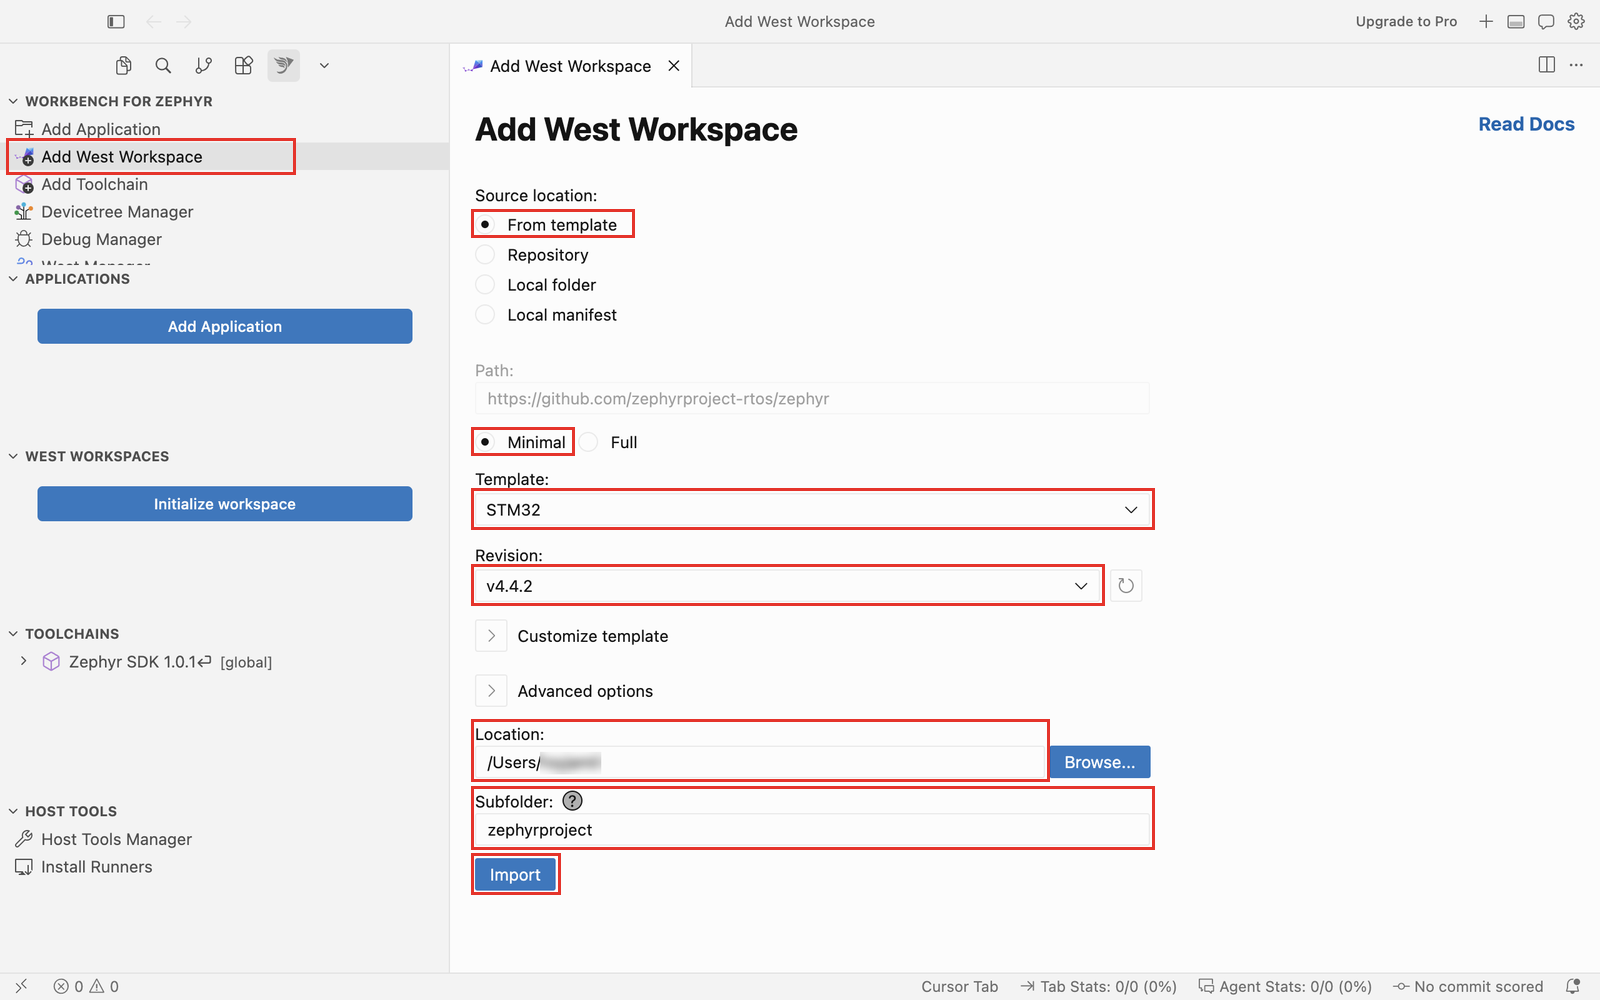1600x1000 pixels.
Task: Select the Zephyr Workbench sidebar icon
Action: [x=284, y=66]
